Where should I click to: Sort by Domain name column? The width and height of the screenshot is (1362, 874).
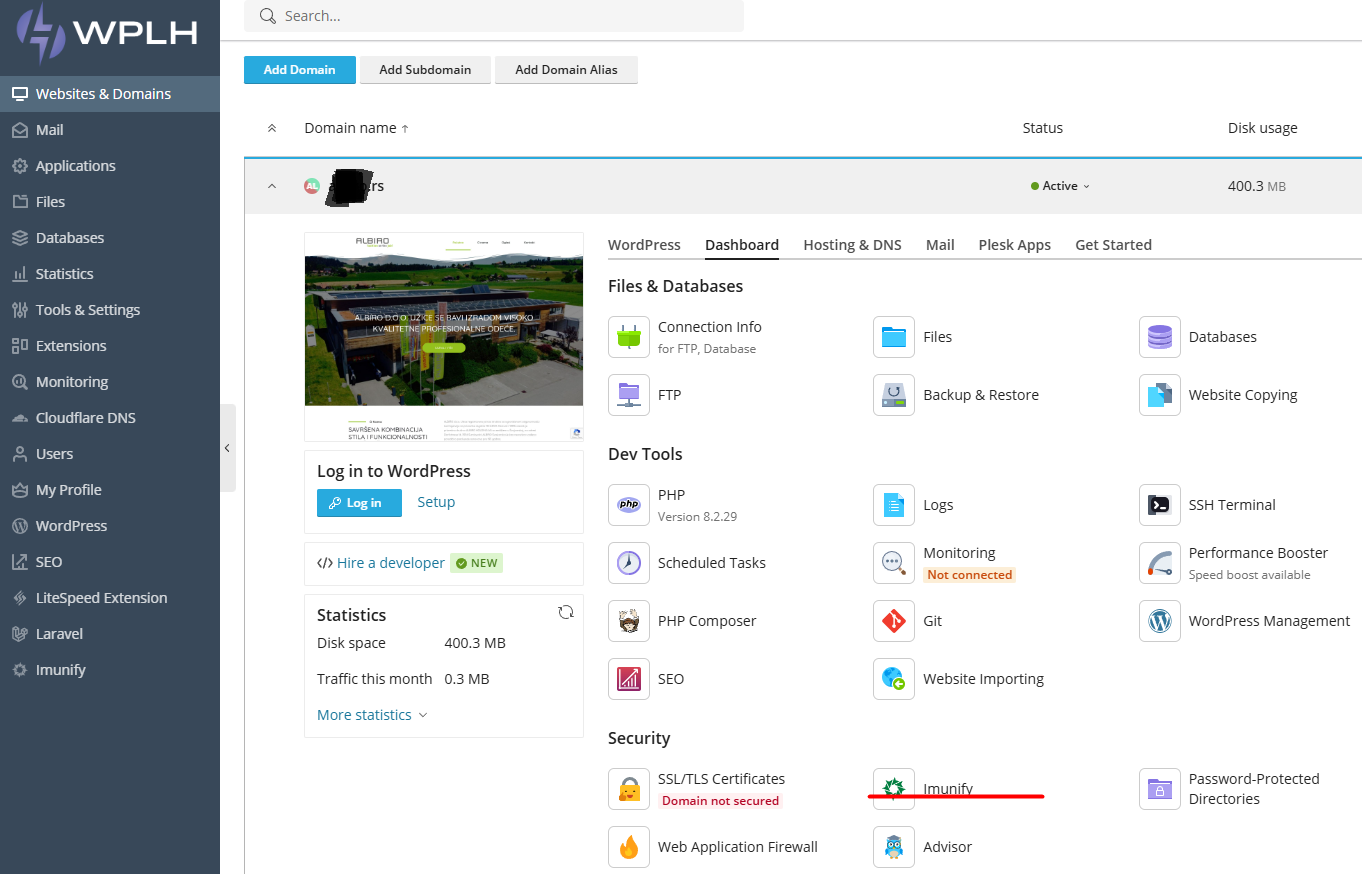[x=357, y=128]
